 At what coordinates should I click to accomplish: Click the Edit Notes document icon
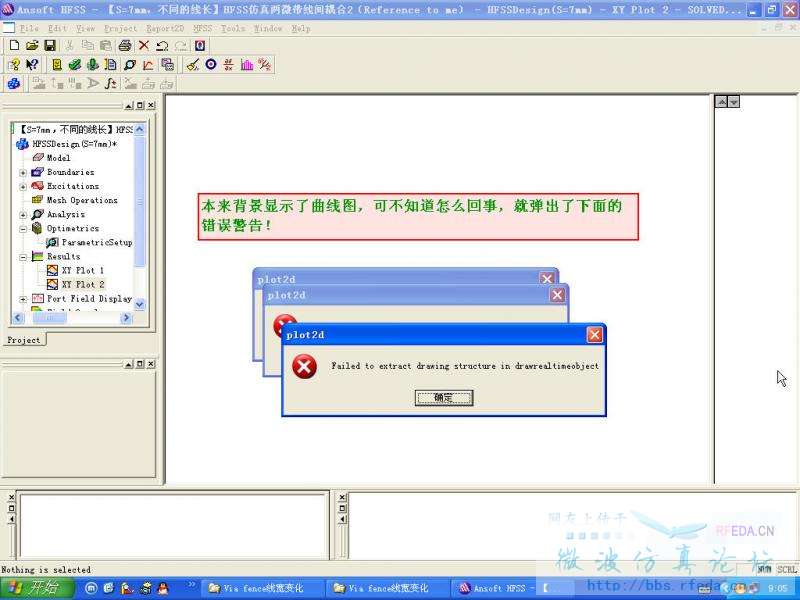point(110,65)
